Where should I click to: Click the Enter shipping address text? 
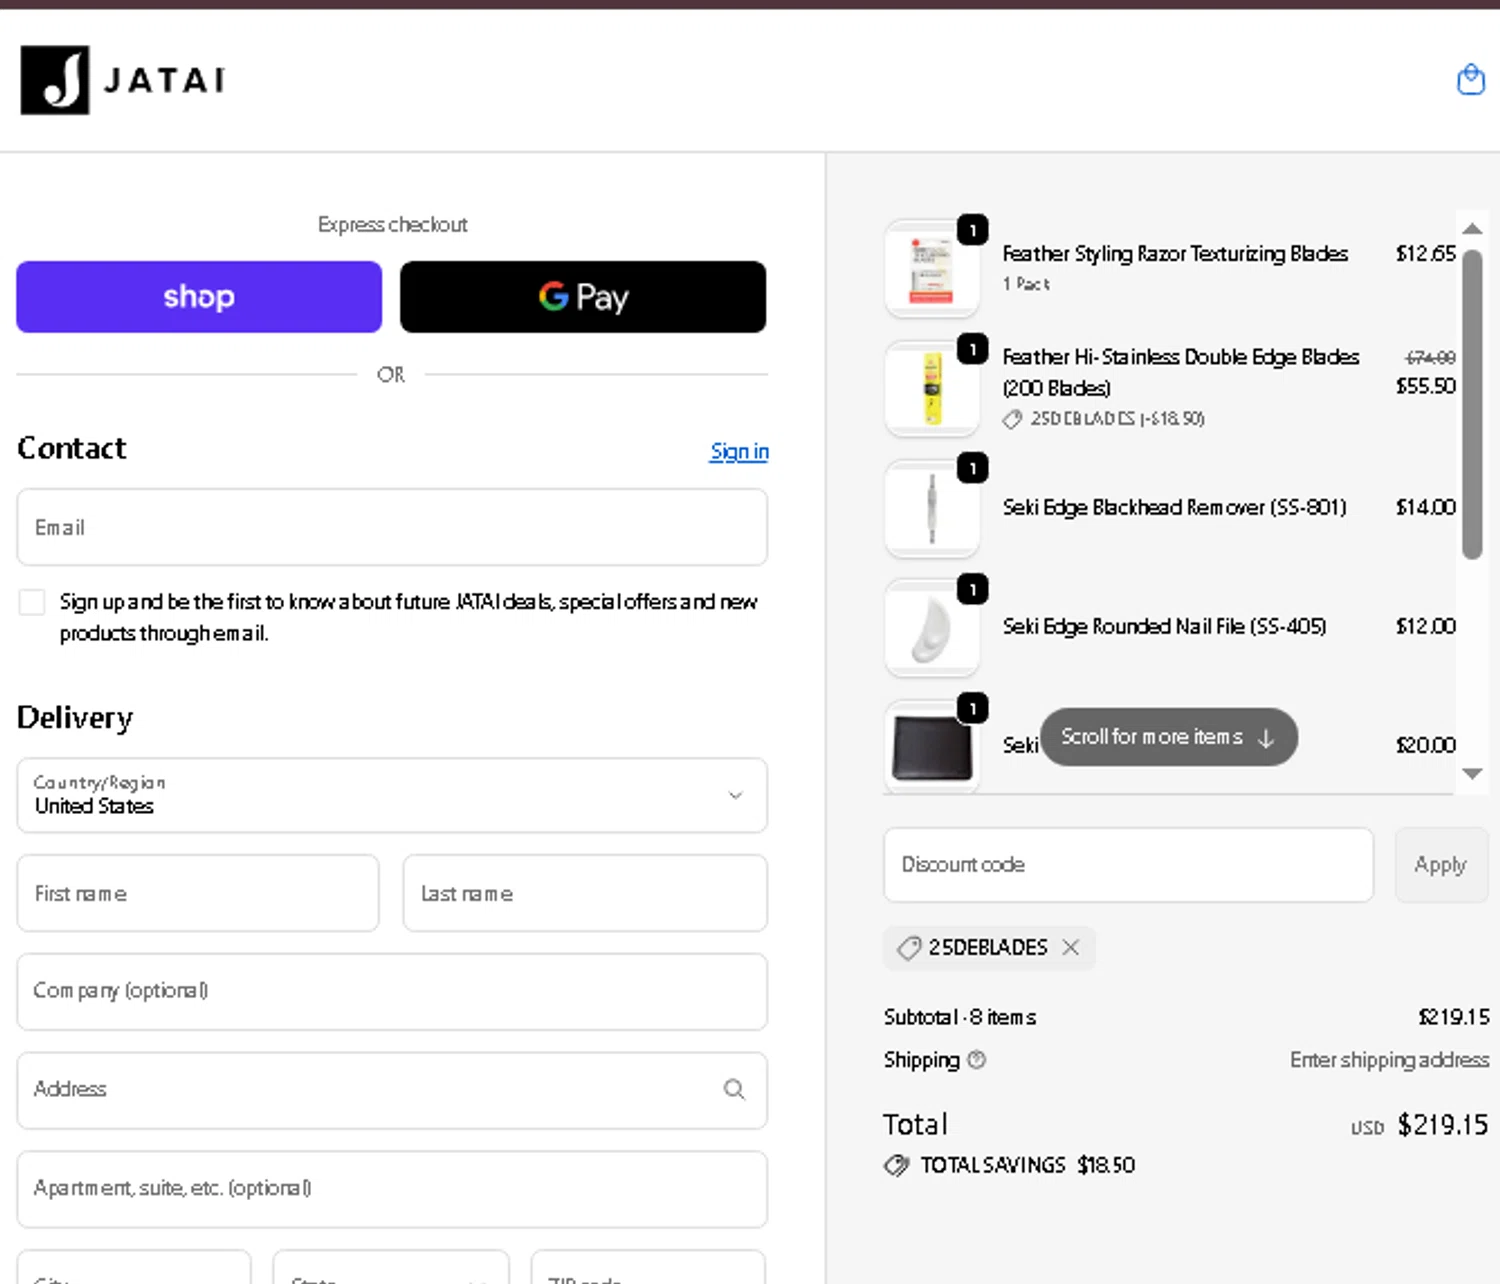[1389, 1060]
